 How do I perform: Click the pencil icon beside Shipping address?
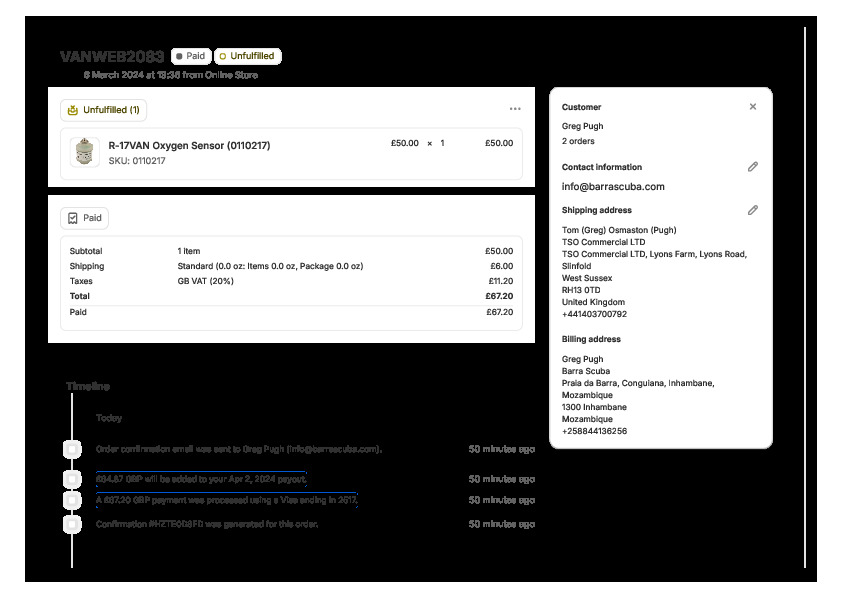coord(753,210)
